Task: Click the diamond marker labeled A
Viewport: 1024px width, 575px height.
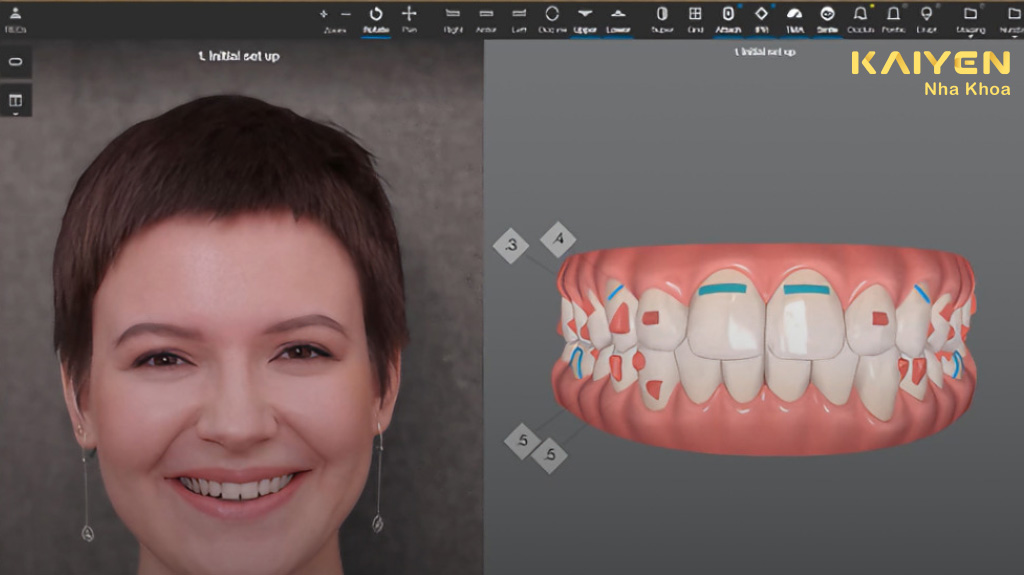Action: tap(558, 239)
